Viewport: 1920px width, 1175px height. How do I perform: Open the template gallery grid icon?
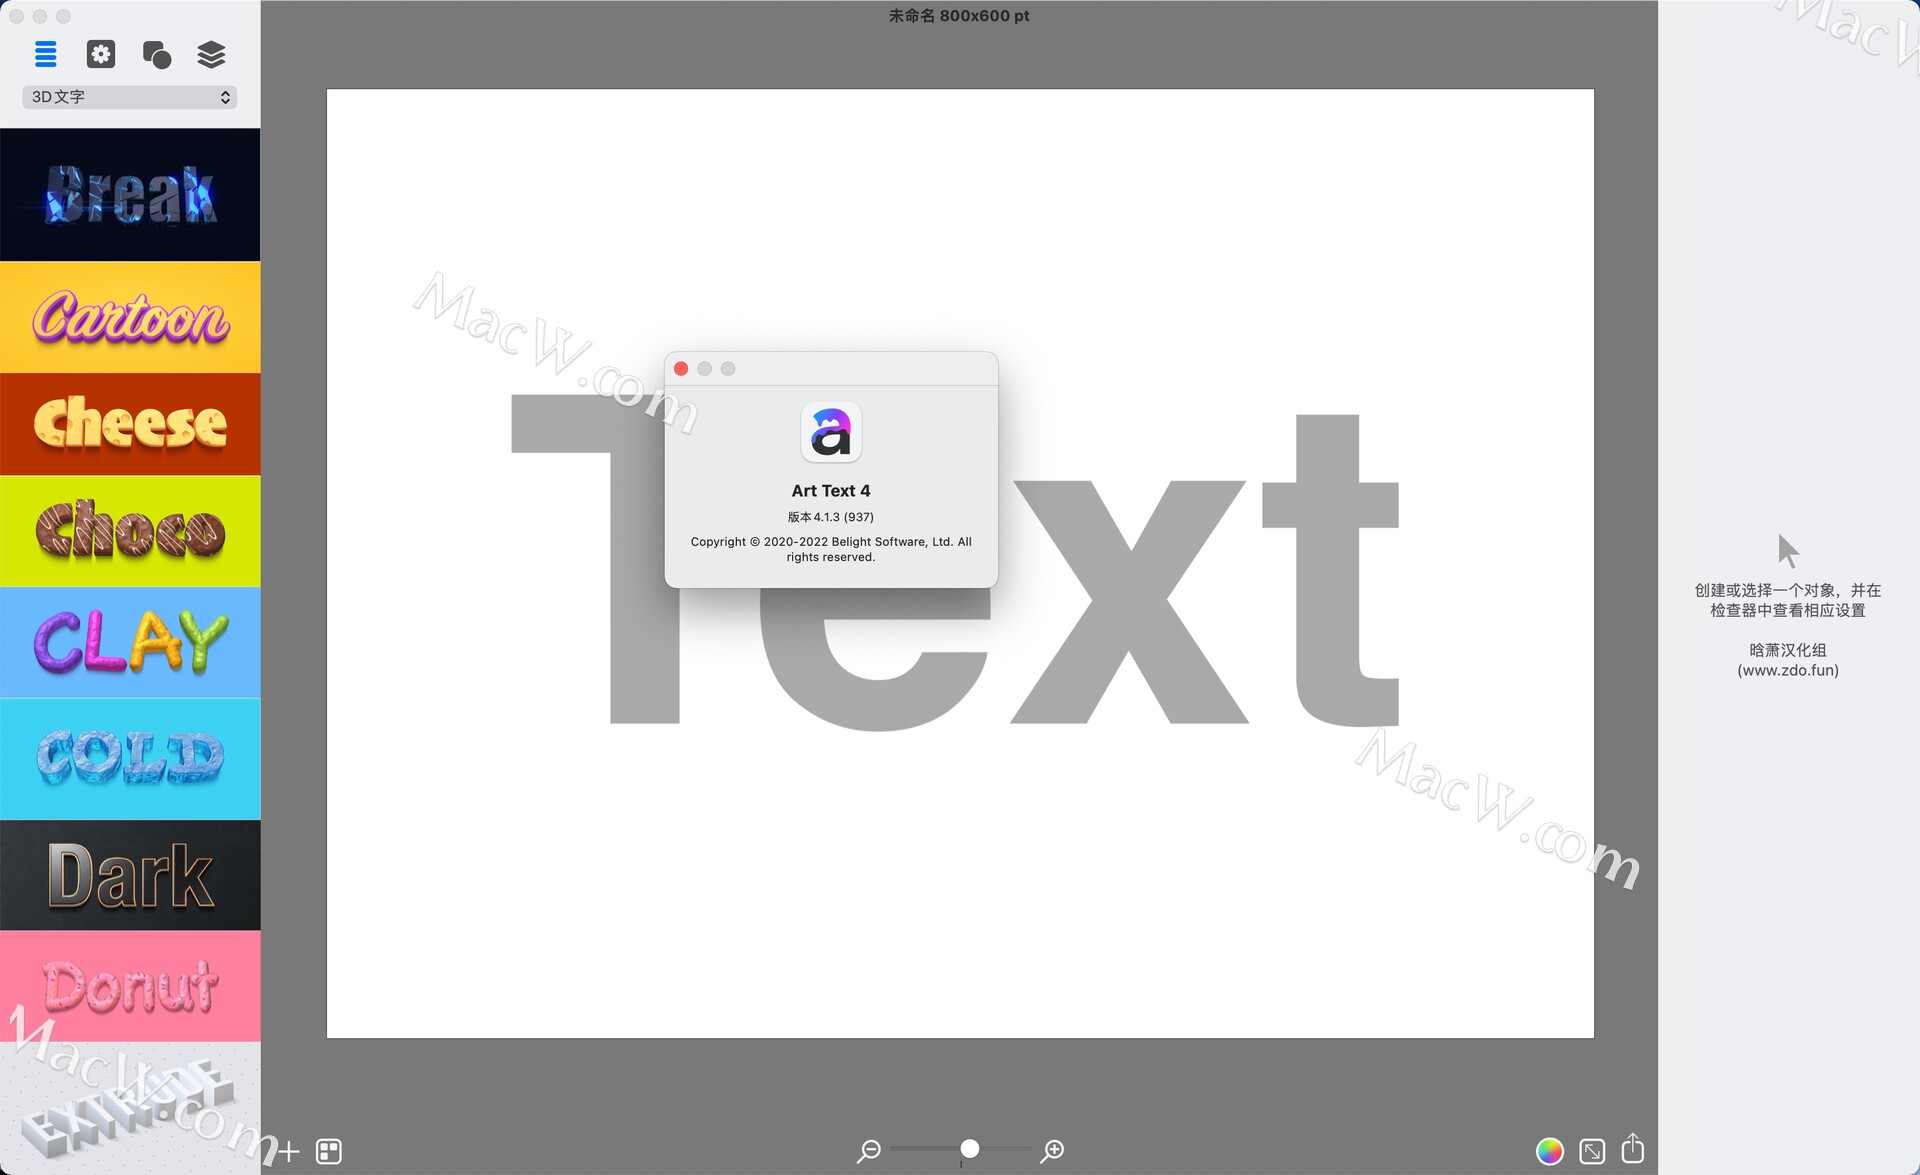[x=329, y=1151]
